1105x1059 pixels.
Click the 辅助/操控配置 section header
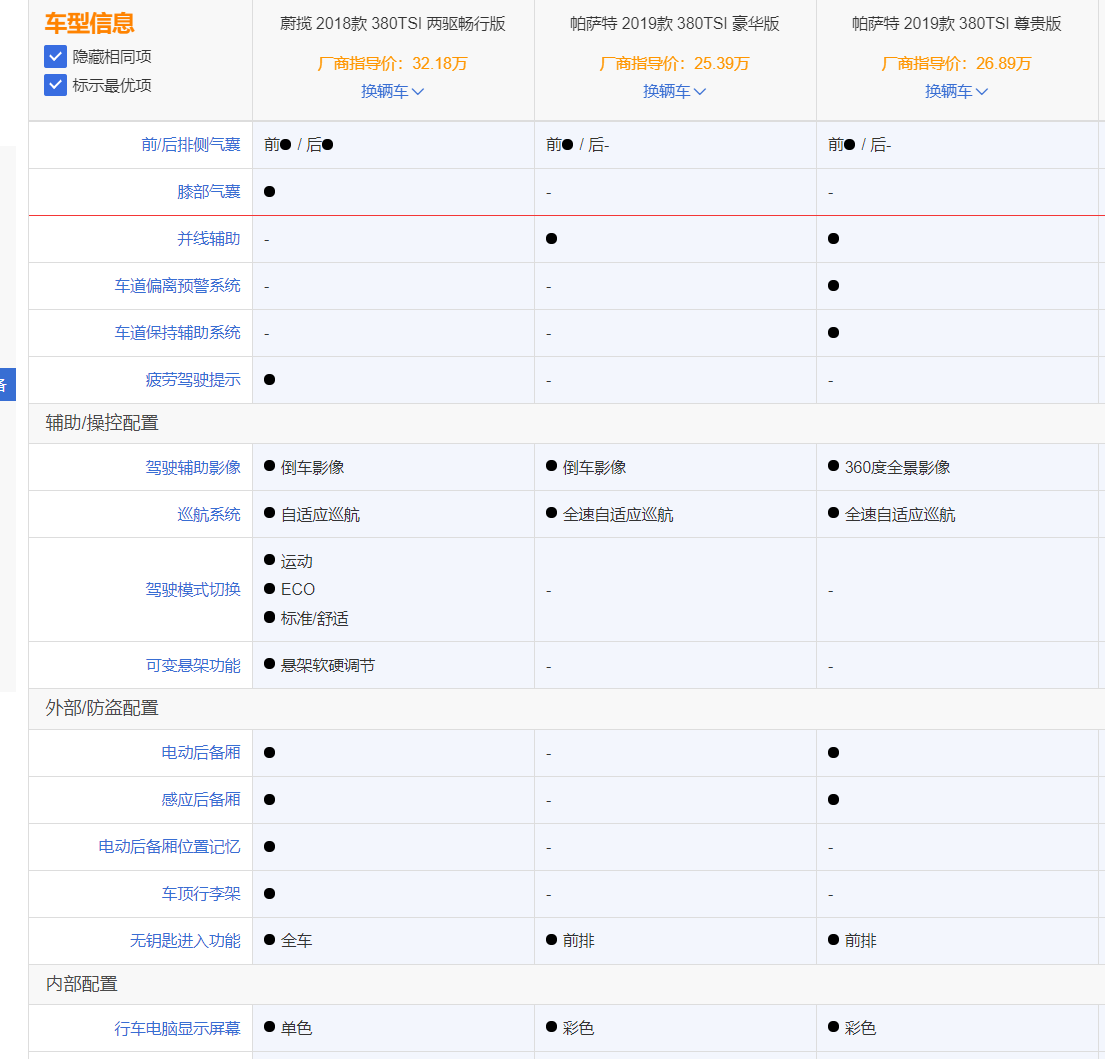tap(102, 423)
